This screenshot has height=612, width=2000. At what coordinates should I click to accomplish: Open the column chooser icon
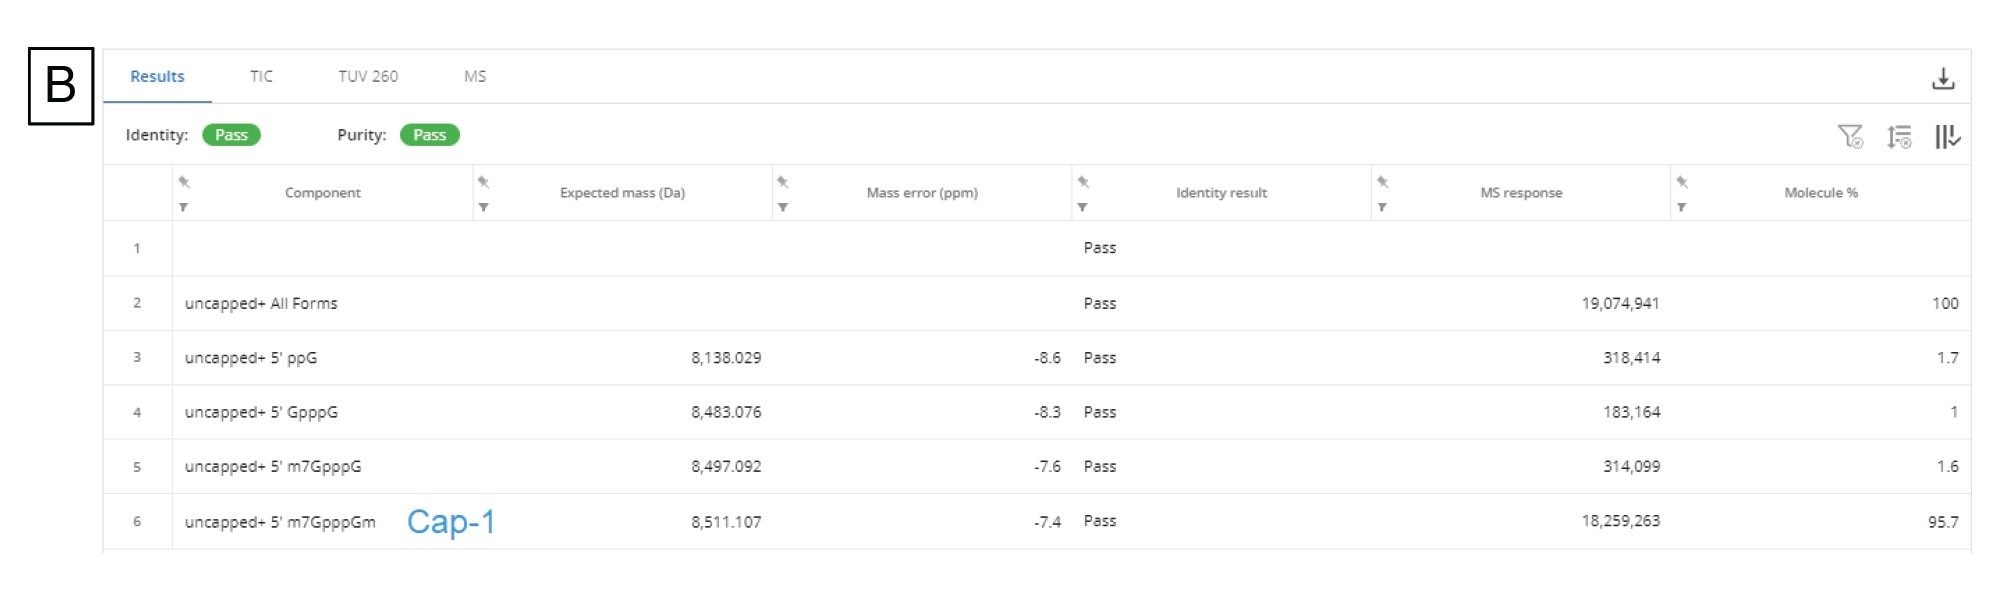coord(1946,136)
